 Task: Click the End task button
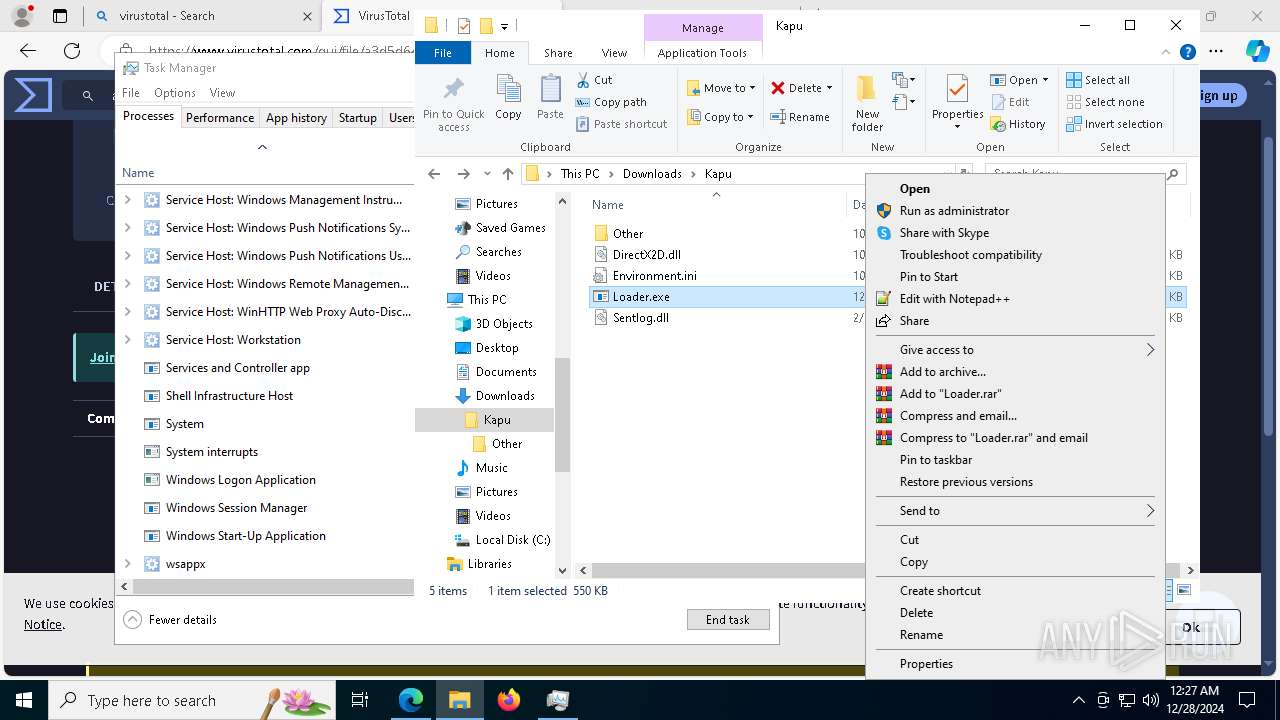pos(728,620)
